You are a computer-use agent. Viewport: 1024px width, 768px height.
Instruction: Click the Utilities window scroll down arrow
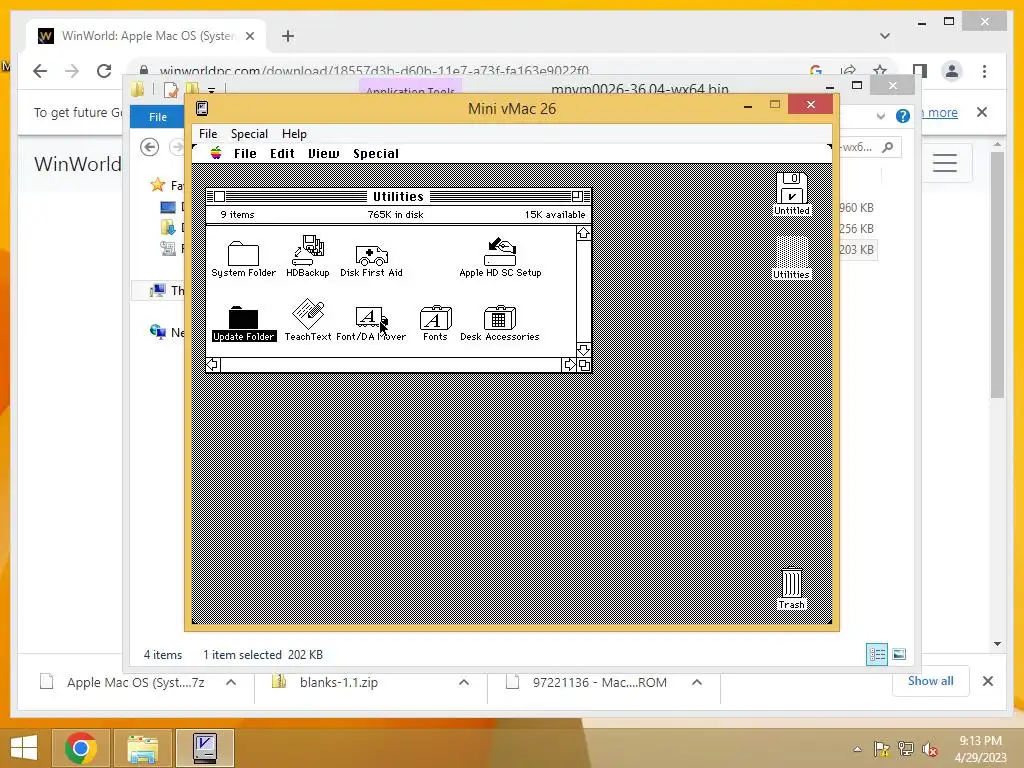click(583, 350)
